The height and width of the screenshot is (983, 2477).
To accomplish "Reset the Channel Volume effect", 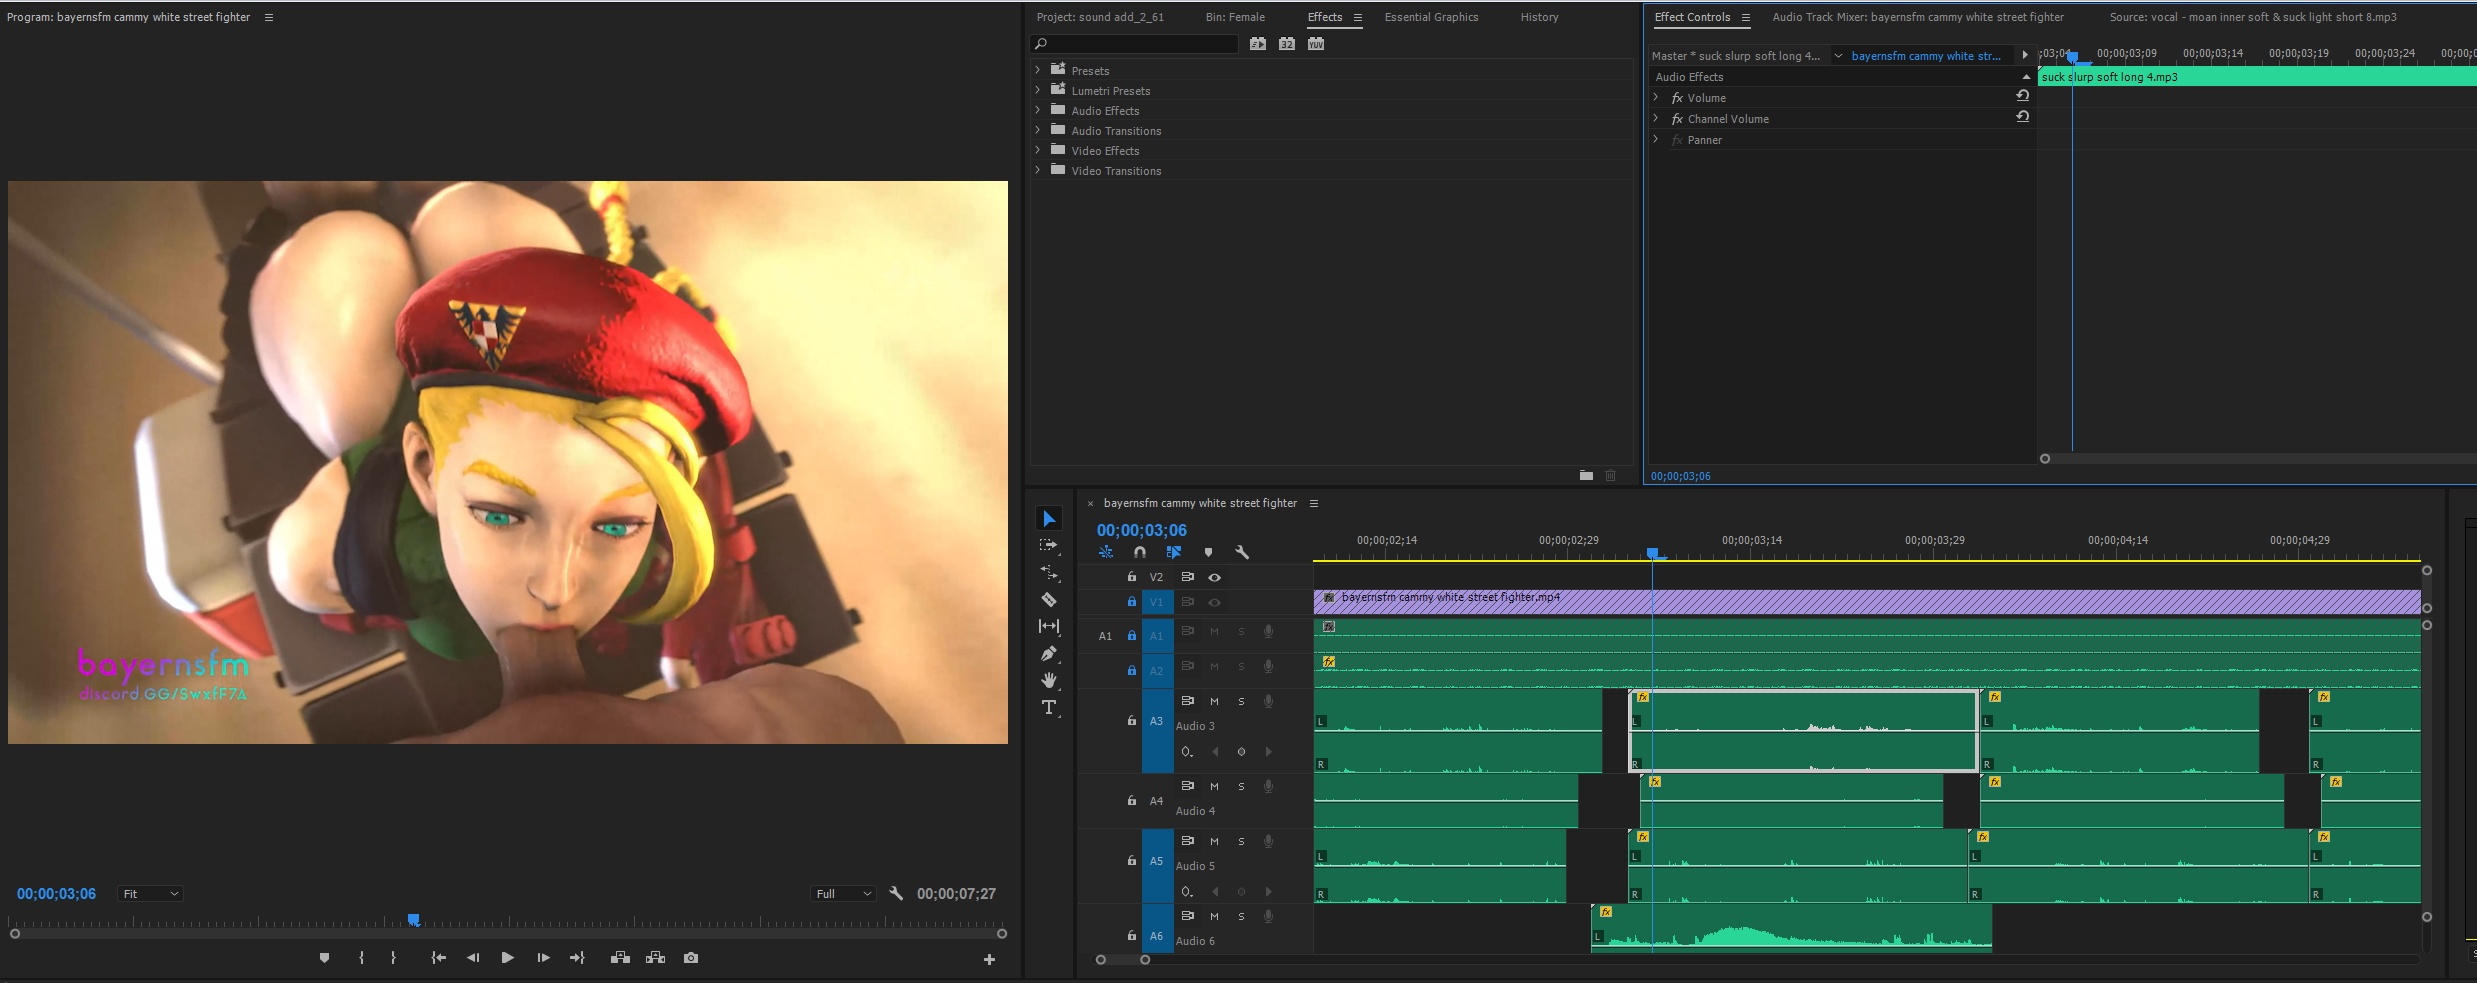I will 2022,117.
